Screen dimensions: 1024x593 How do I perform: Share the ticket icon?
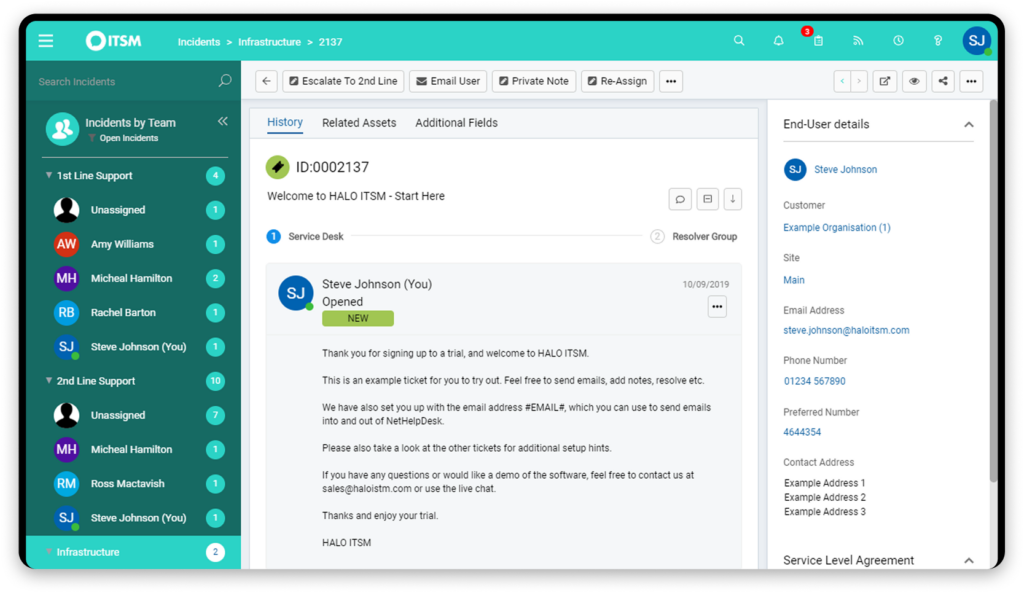coord(943,81)
